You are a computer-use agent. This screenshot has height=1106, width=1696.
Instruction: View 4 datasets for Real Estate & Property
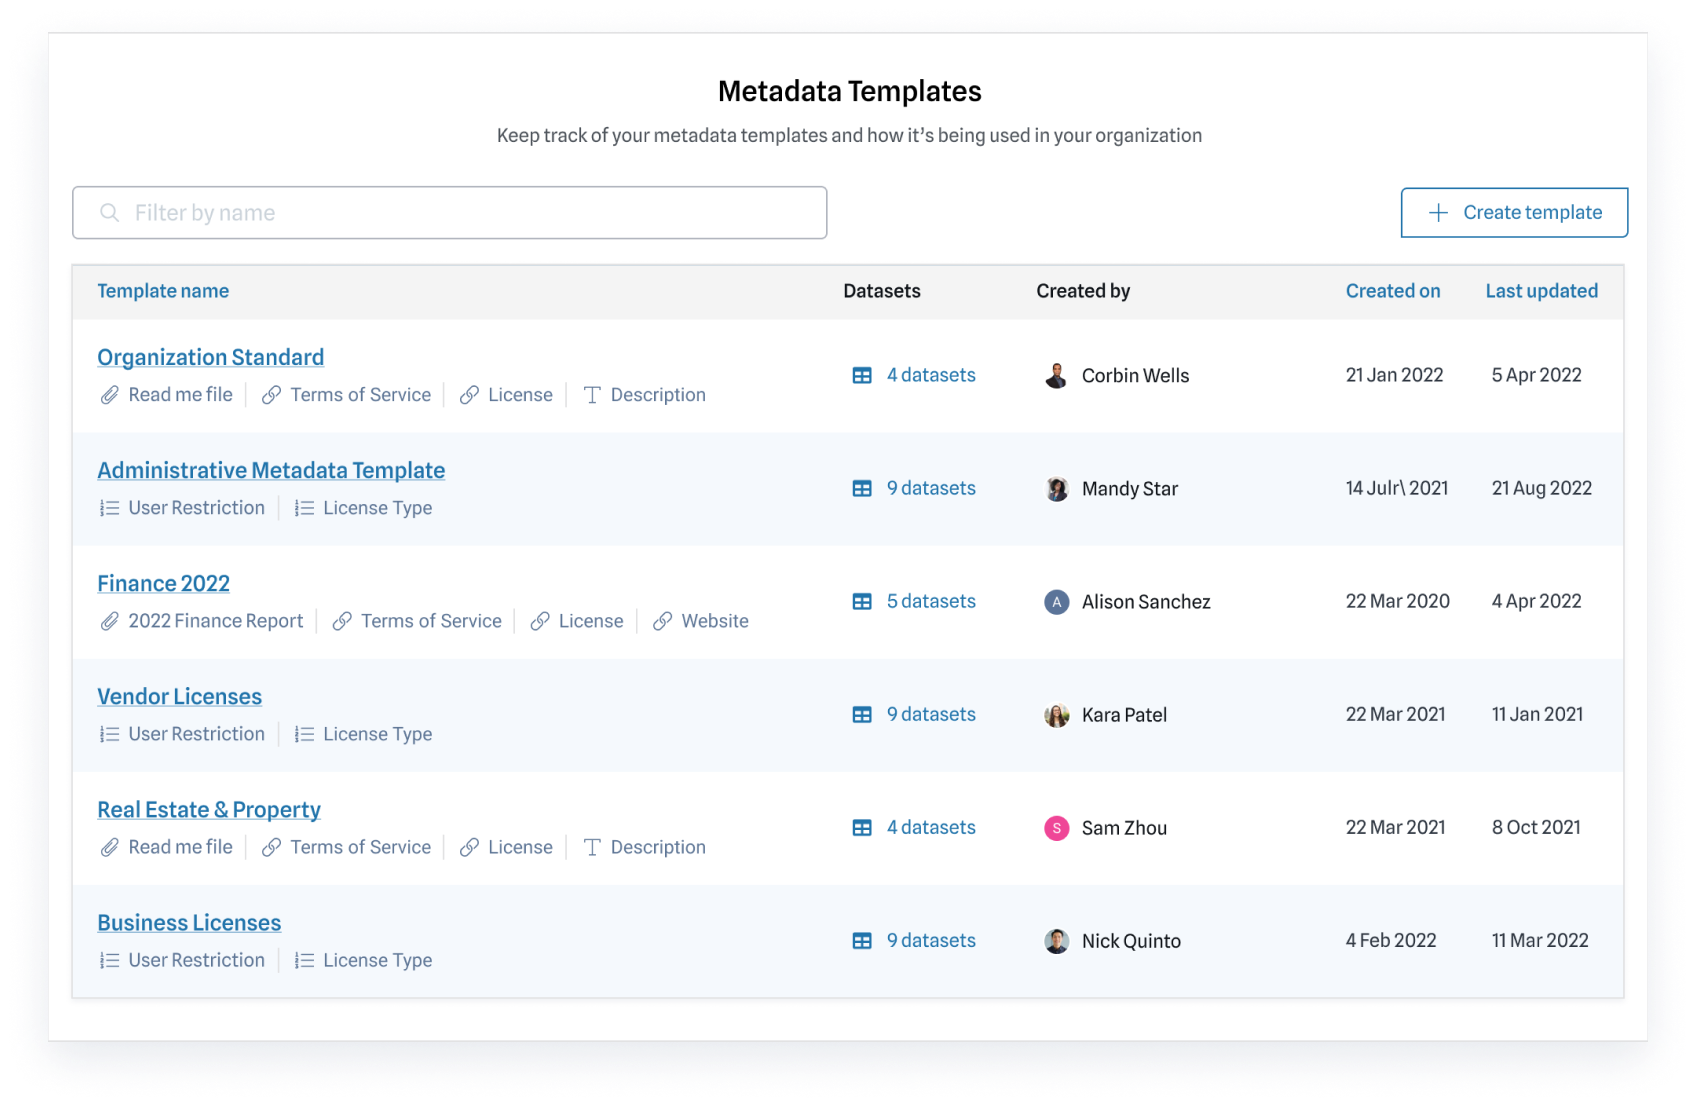click(931, 827)
